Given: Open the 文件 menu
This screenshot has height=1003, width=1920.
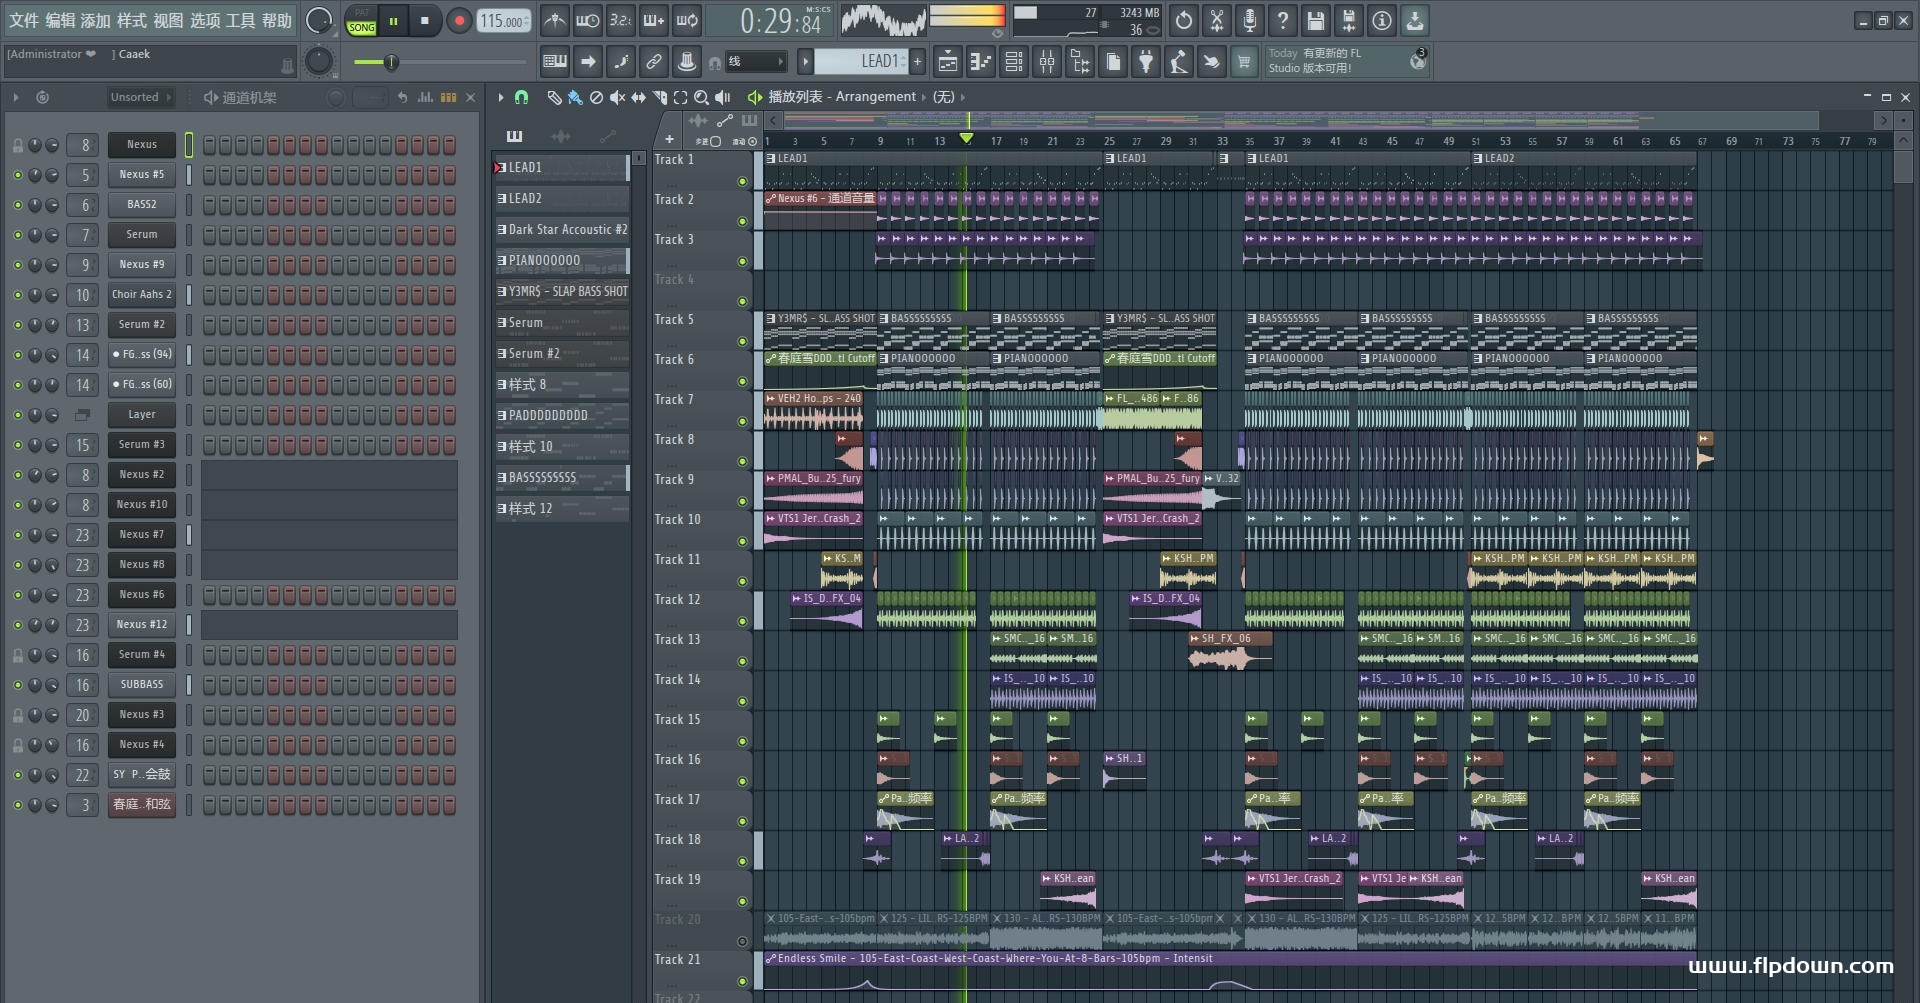Looking at the screenshot, I should 24,20.
